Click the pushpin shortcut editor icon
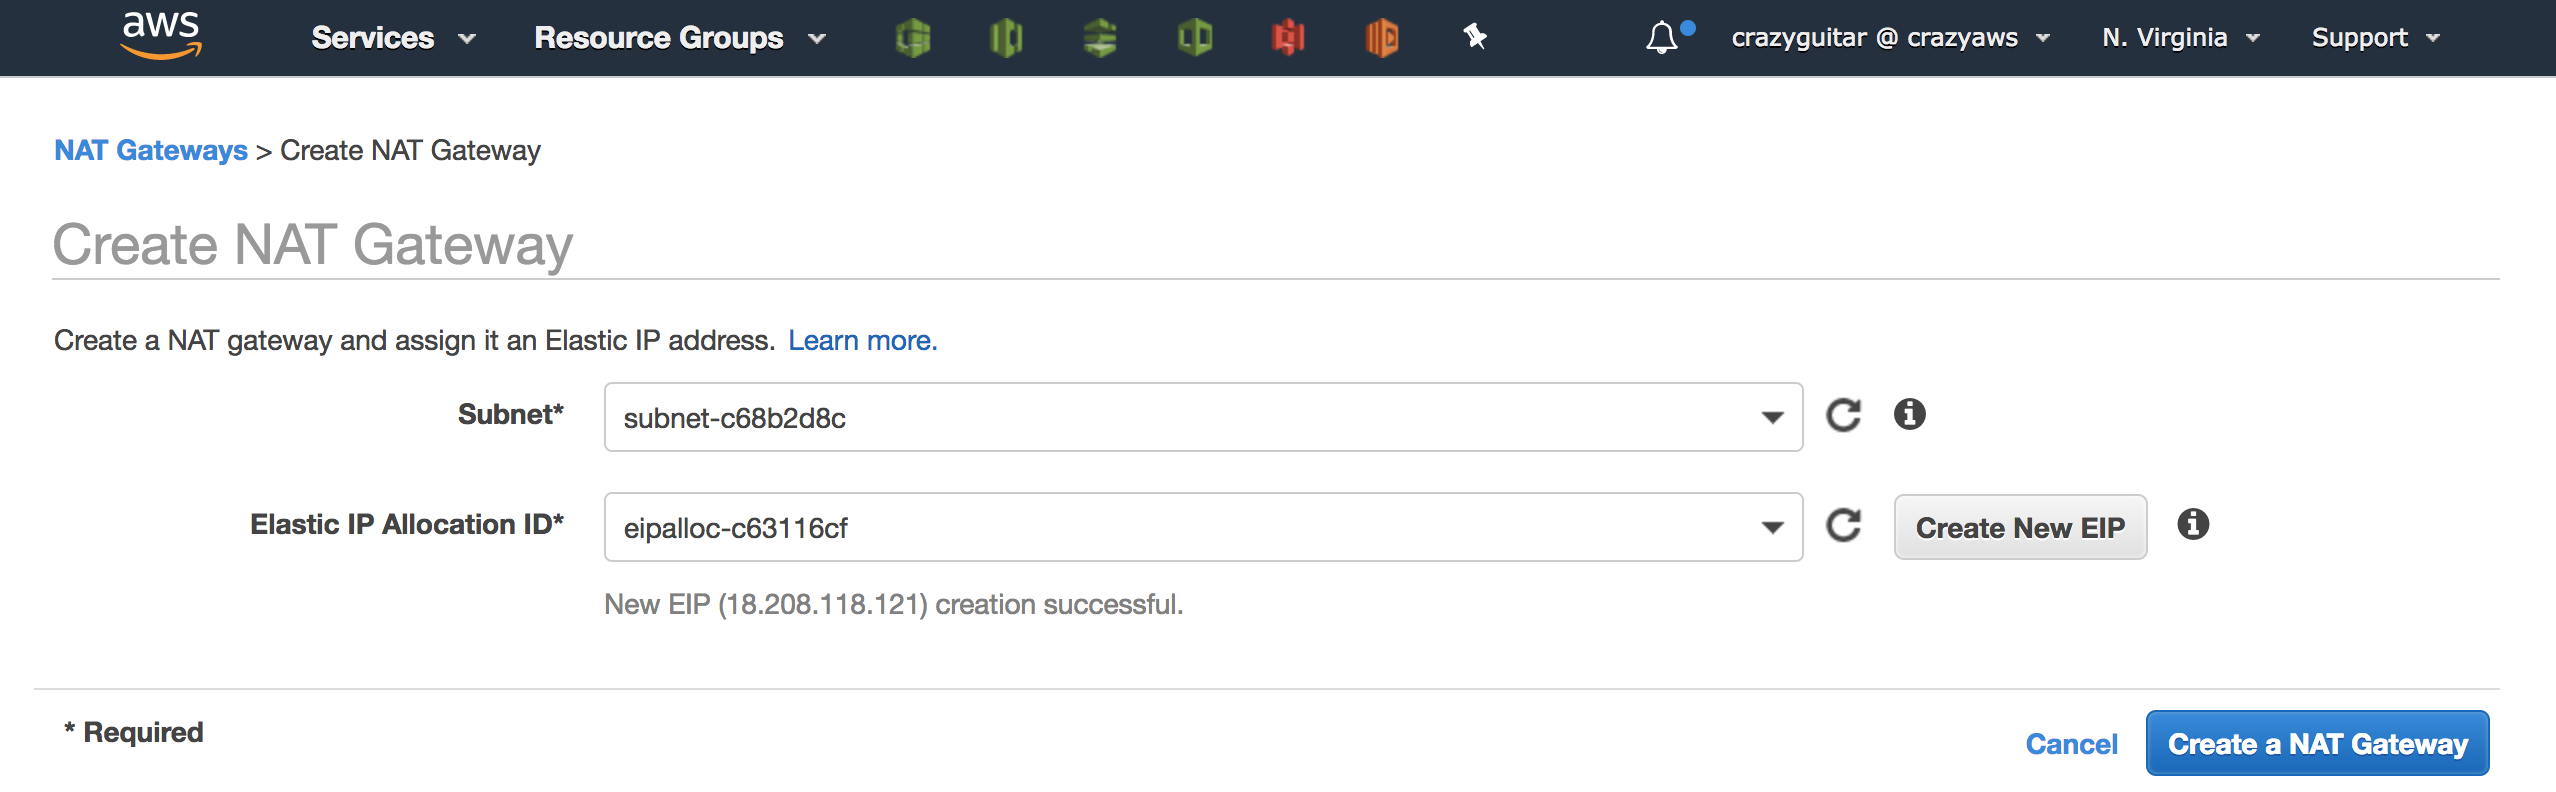This screenshot has height=792, width=2556. pos(1475,37)
